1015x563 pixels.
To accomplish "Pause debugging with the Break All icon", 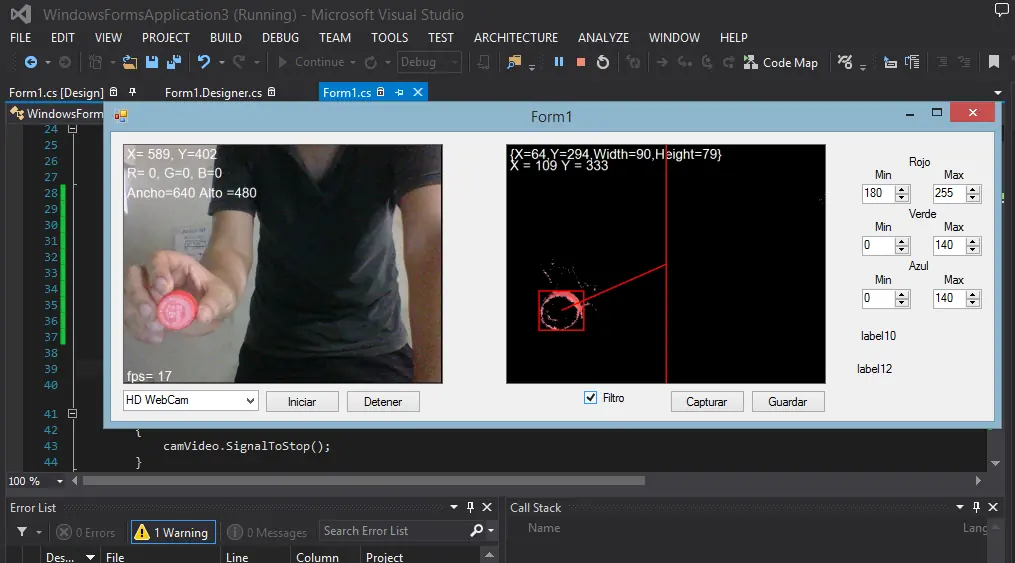I will click(x=559, y=61).
